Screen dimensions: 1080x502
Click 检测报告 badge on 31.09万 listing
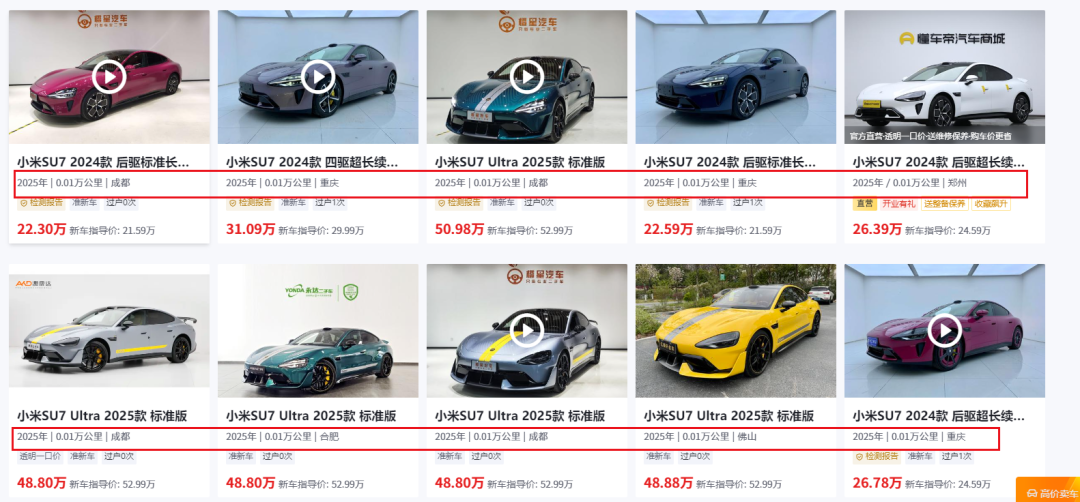coord(249,203)
